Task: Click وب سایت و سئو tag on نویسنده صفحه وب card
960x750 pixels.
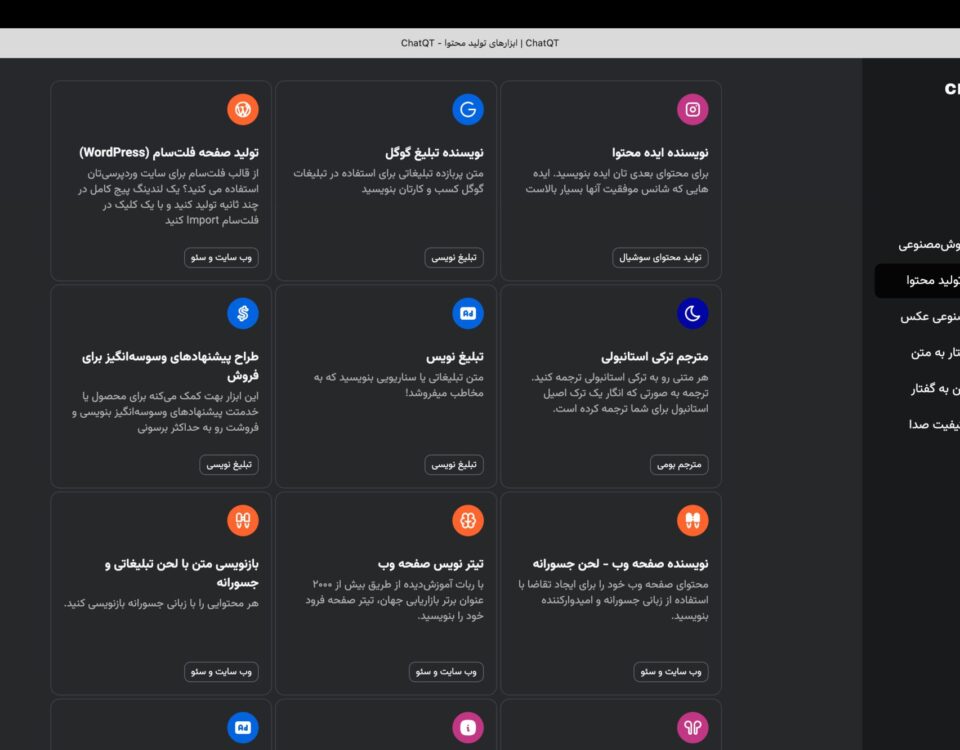Action: [x=671, y=672]
